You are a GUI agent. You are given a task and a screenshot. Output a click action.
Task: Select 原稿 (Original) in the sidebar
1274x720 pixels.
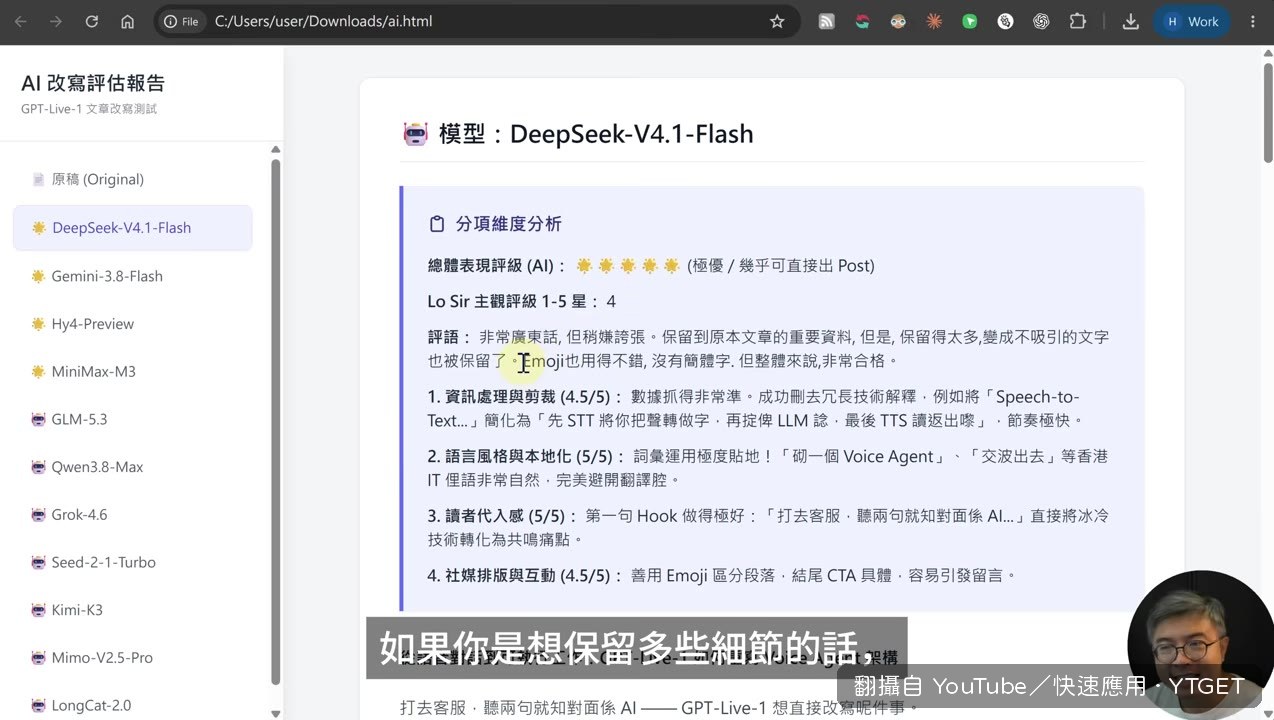point(132,179)
